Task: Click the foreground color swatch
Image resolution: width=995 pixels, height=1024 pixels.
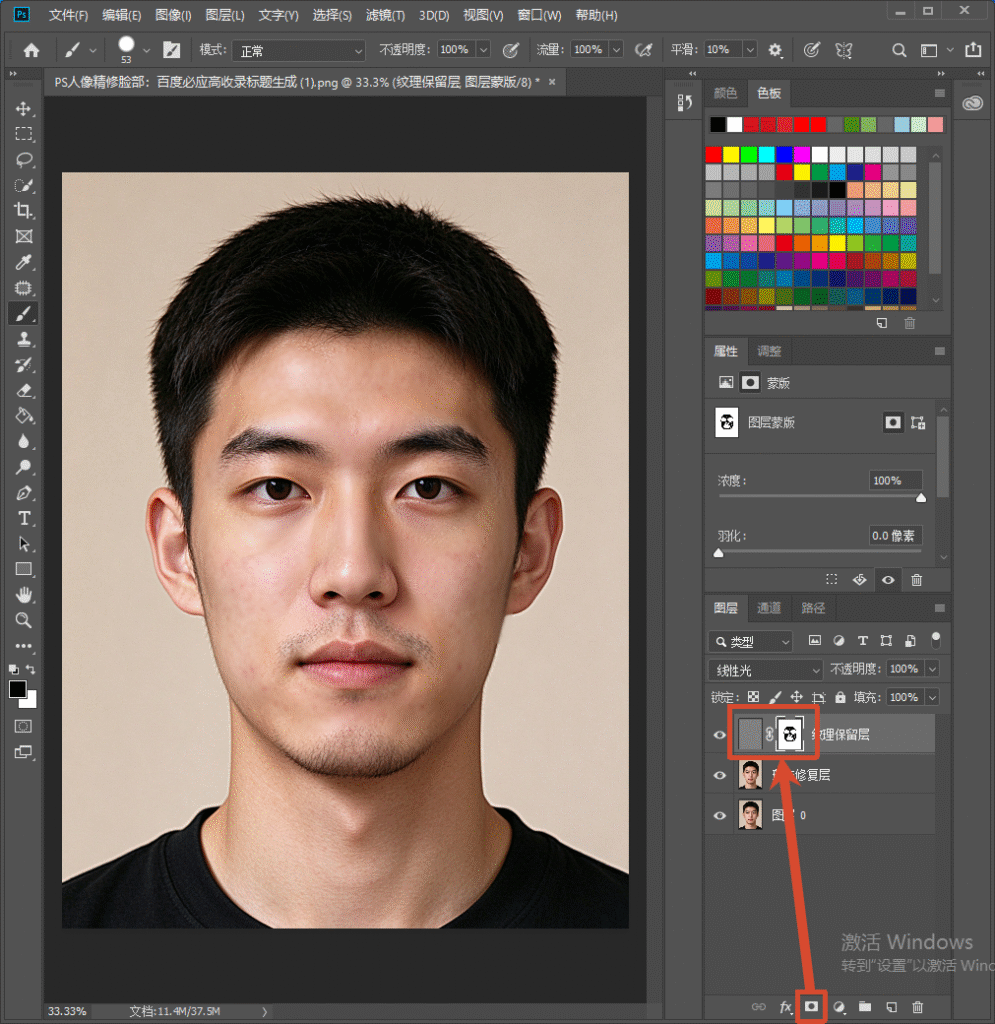Action: [x=18, y=689]
